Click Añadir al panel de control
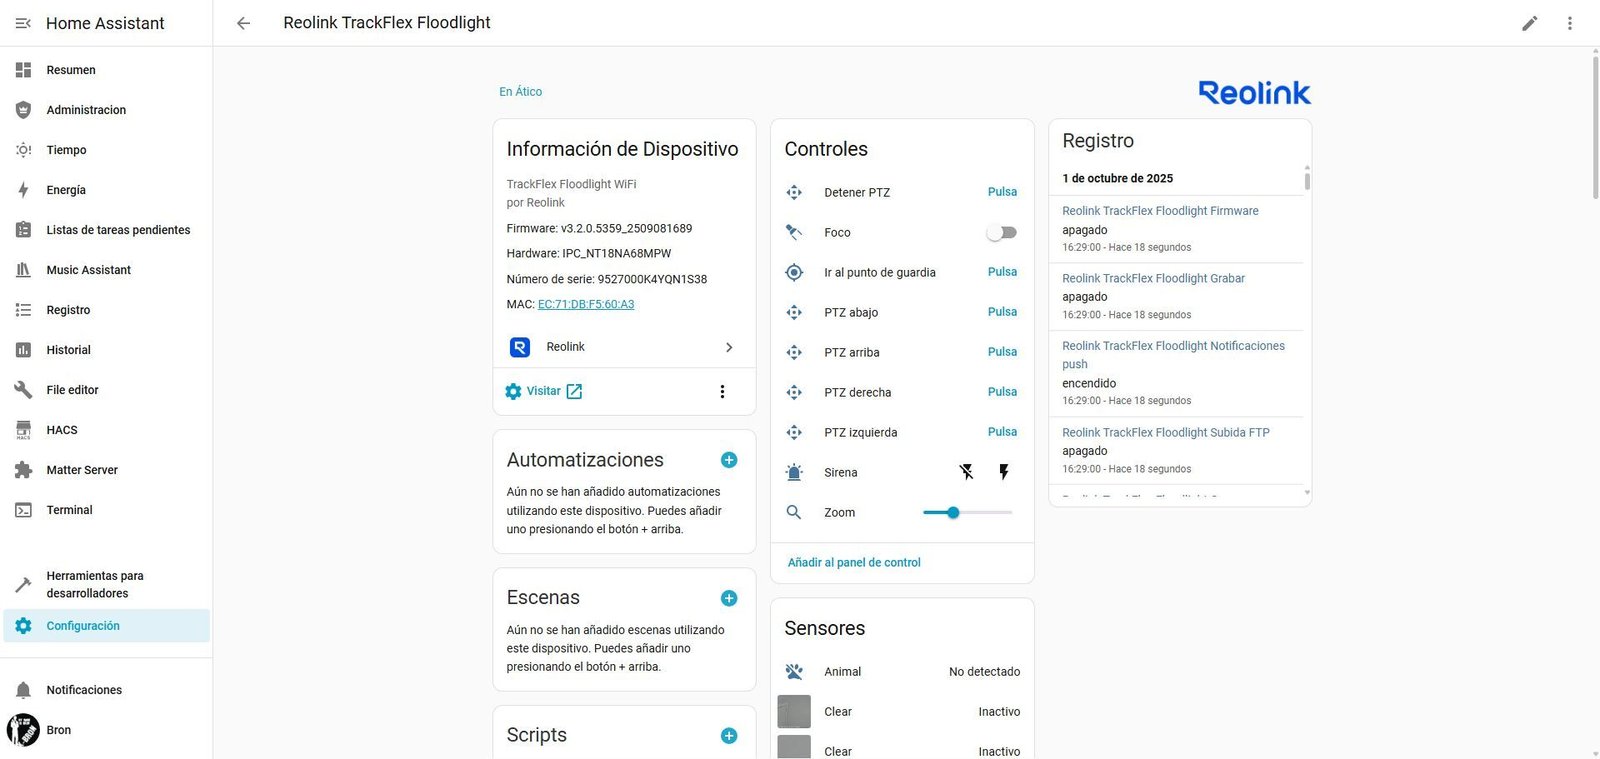 pos(854,563)
